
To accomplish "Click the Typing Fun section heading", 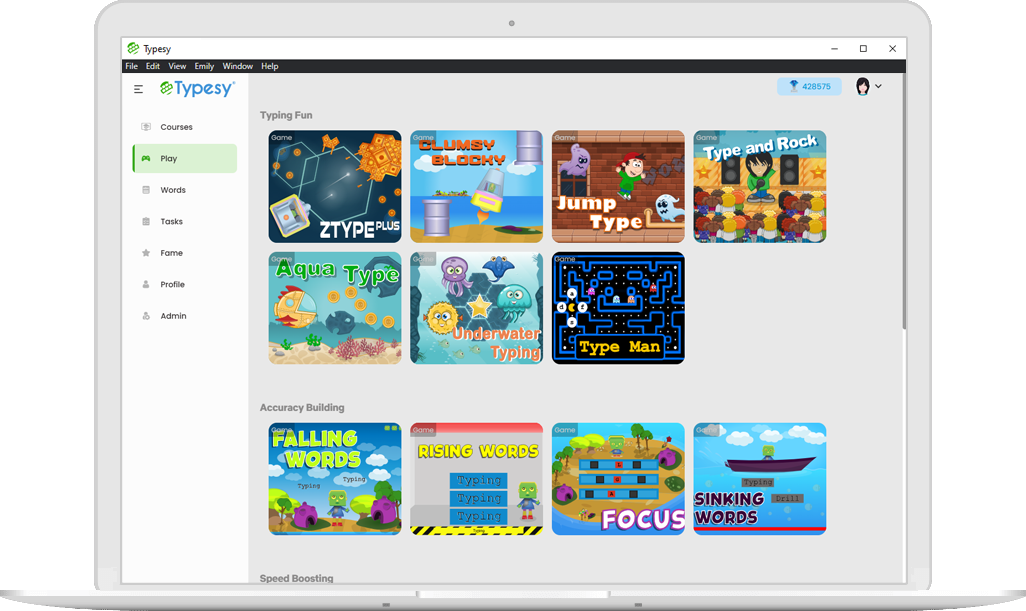I will pyautogui.click(x=286, y=115).
